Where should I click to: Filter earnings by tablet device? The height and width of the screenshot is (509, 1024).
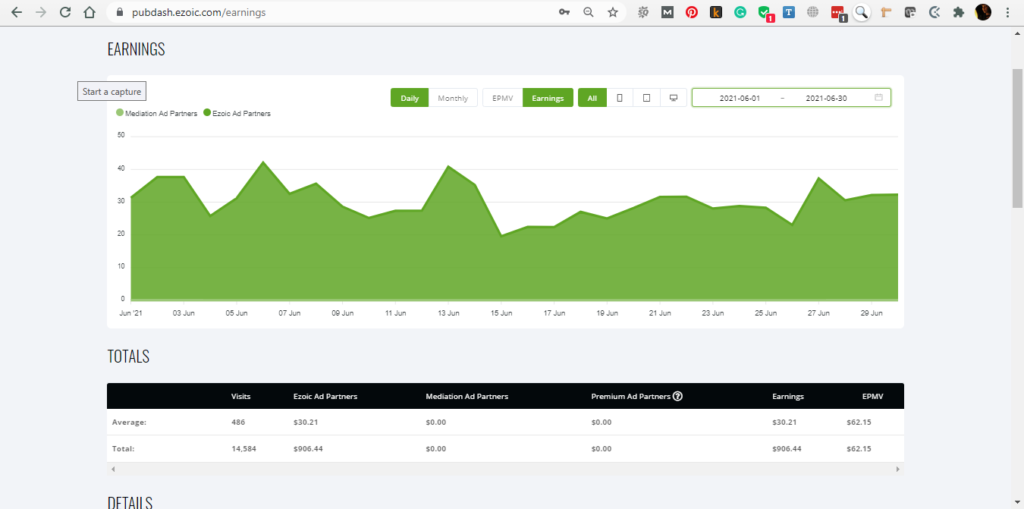coord(647,98)
